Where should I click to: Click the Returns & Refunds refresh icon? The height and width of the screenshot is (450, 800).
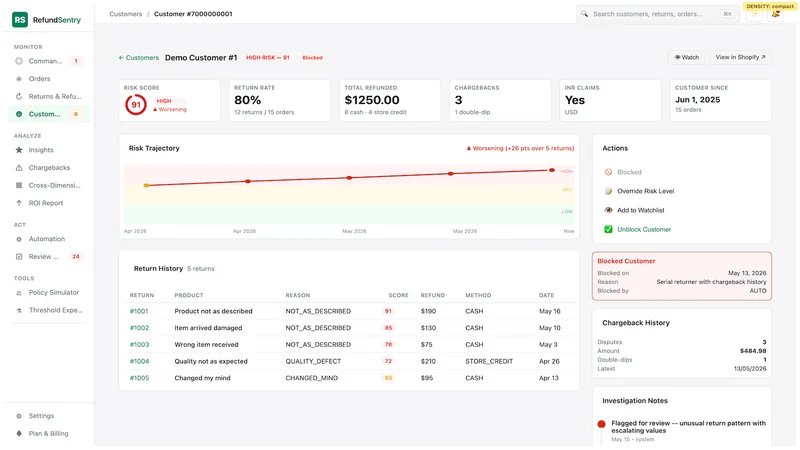pos(19,96)
